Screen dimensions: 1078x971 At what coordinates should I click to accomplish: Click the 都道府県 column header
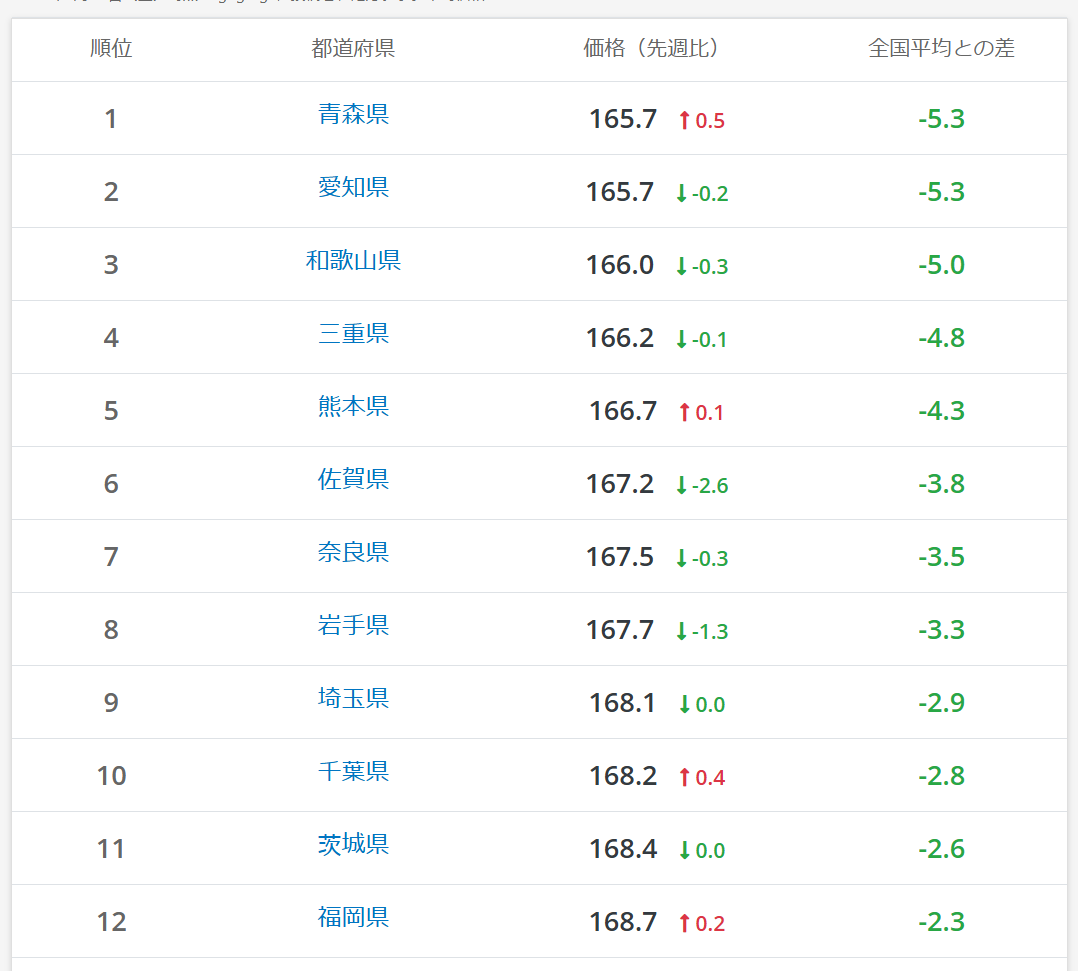pos(353,48)
